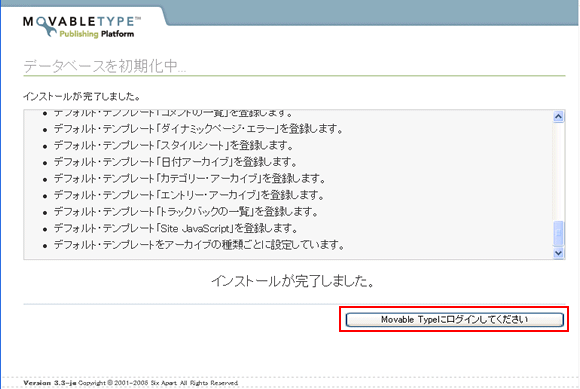Select the log line about 「日付アーカイブ」
The width and height of the screenshot is (580, 389).
pyautogui.click(x=176, y=162)
